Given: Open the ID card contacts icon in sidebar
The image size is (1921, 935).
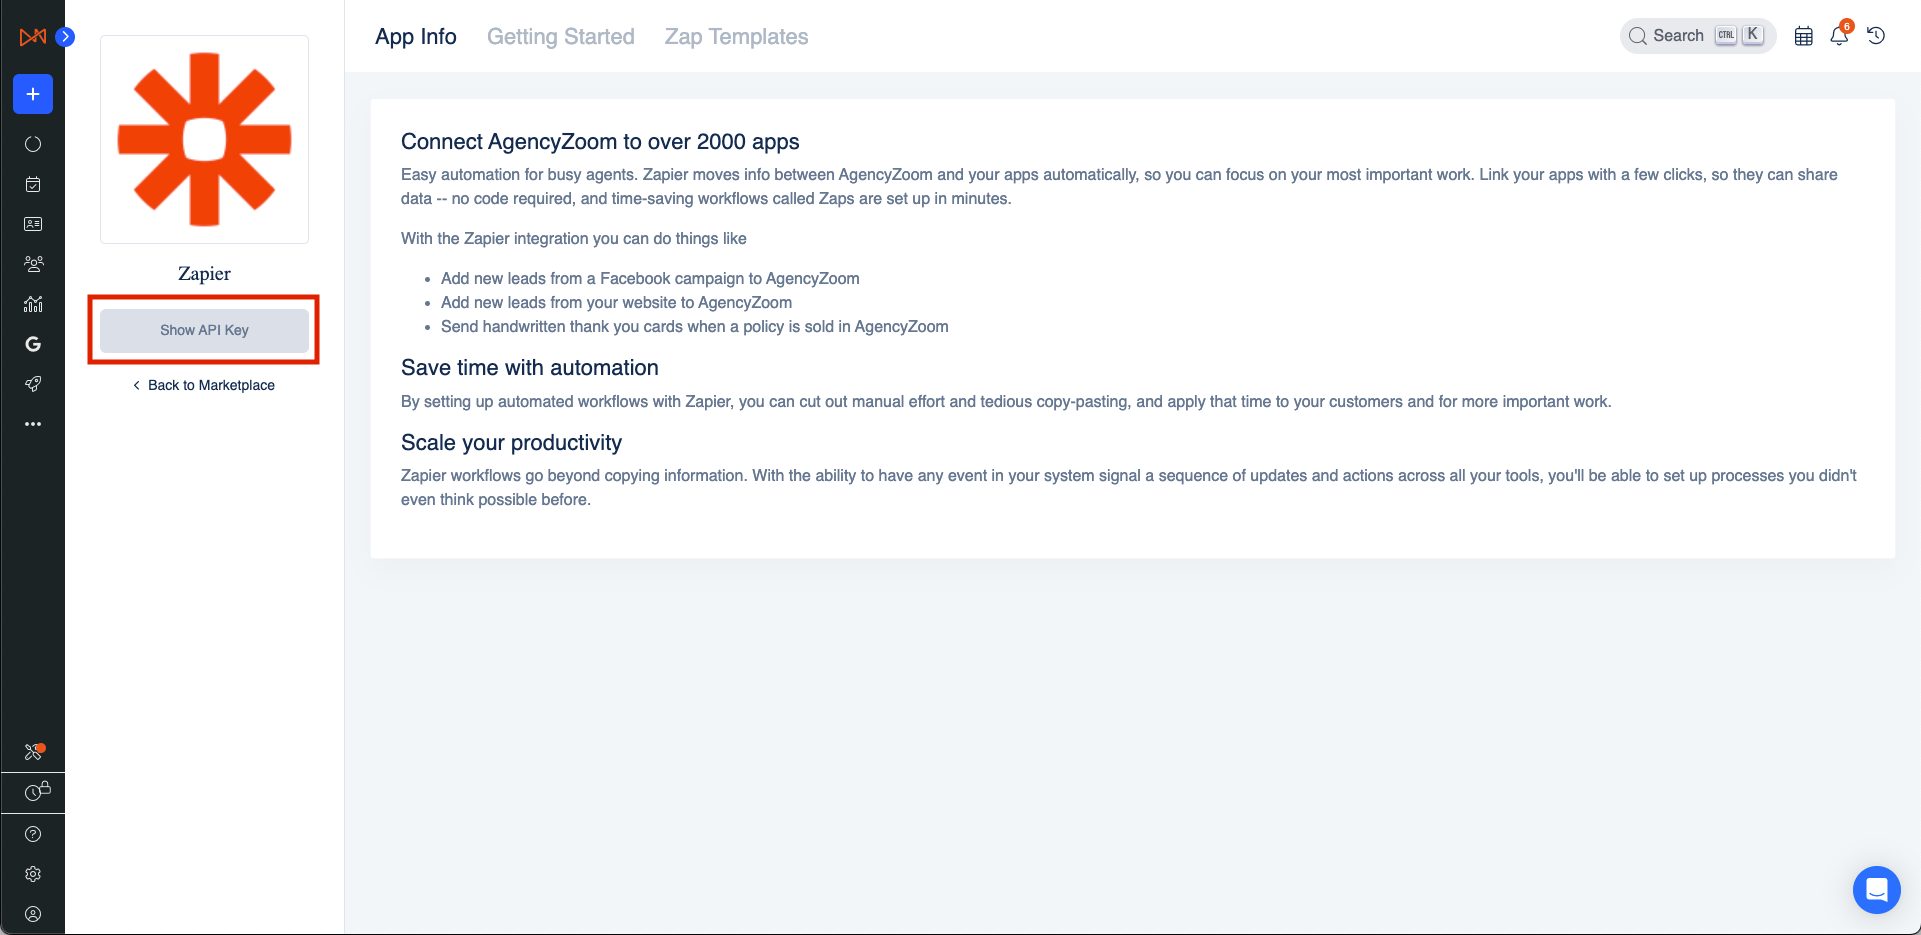Looking at the screenshot, I should point(33,224).
